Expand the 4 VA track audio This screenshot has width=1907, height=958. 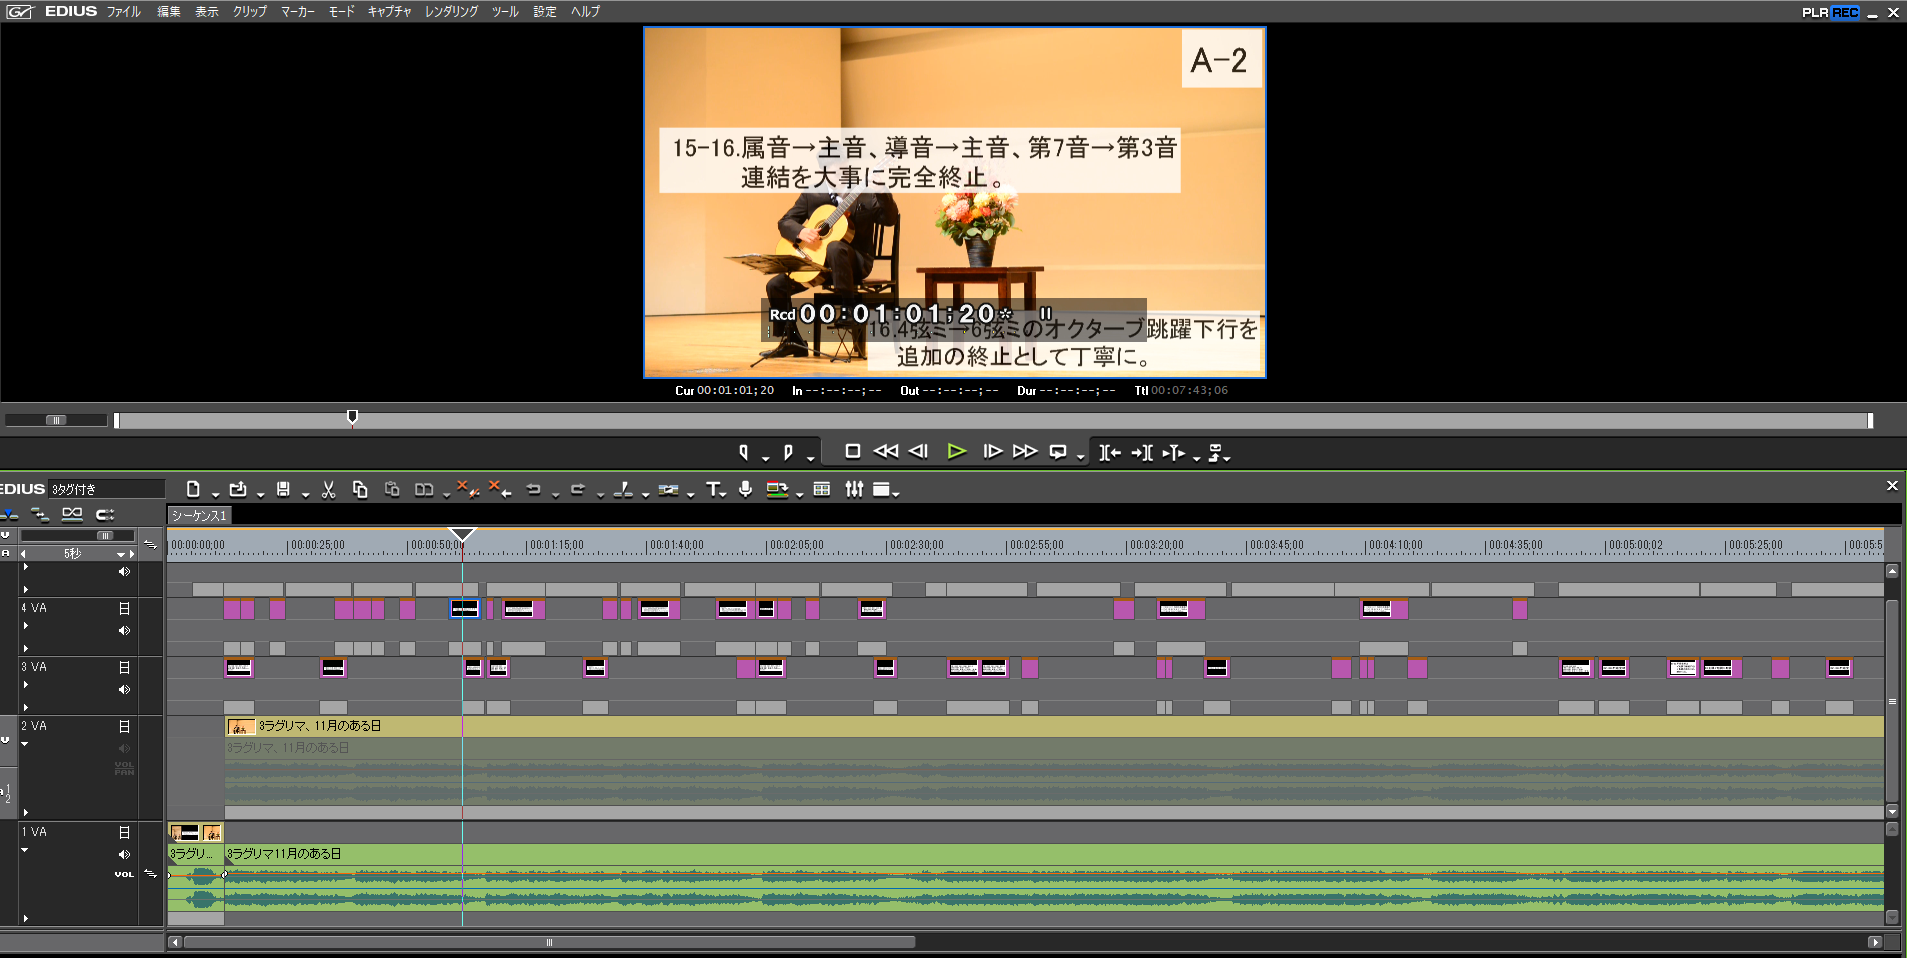25,626
